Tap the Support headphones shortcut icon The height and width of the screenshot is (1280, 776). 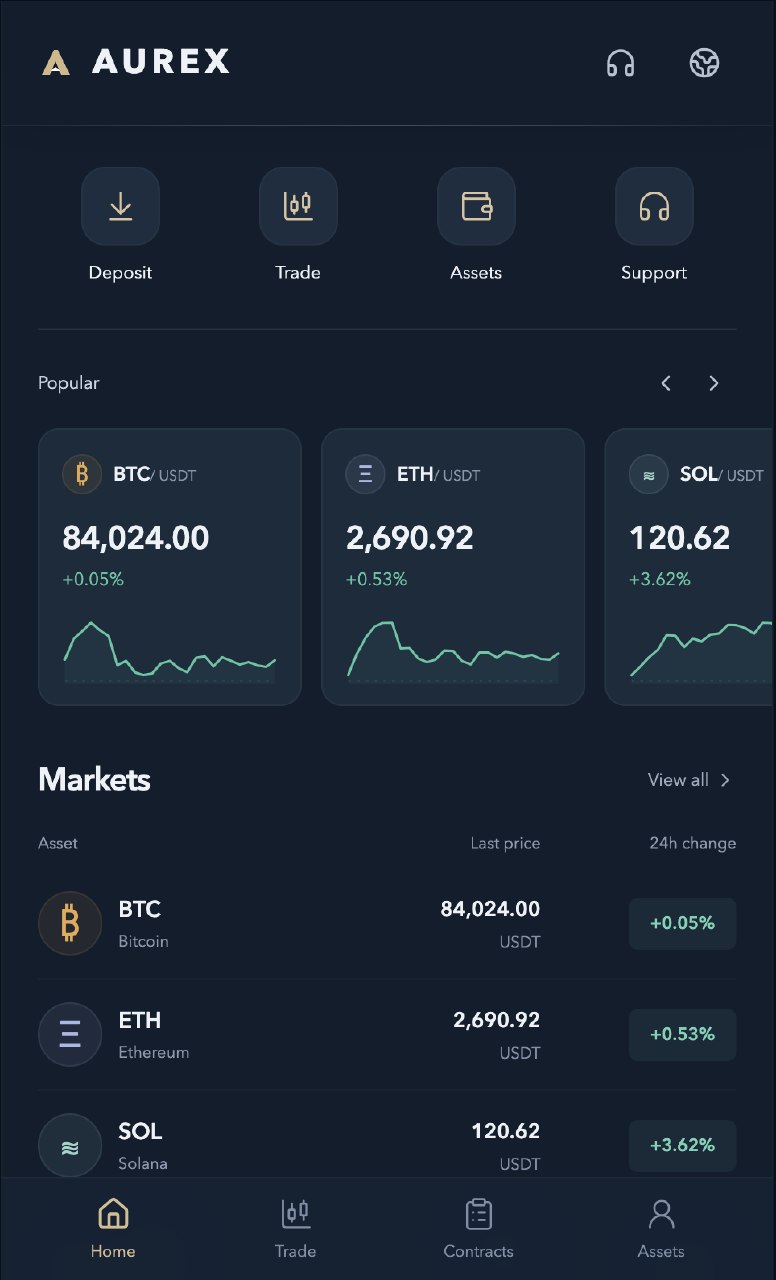(x=654, y=206)
